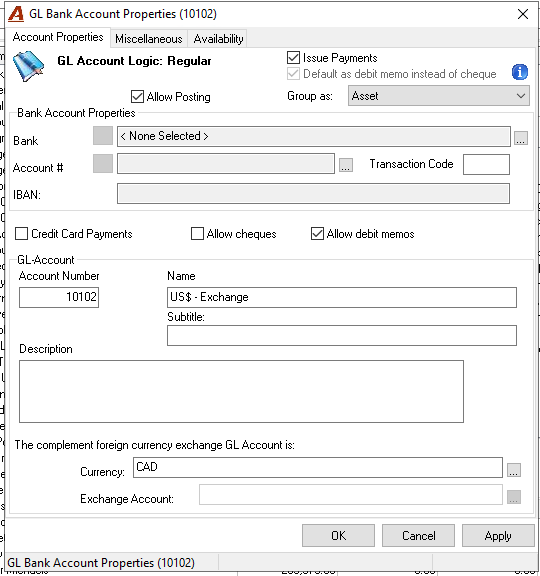Click the Exchange Account field
The height and width of the screenshot is (576, 540).
tap(351, 494)
